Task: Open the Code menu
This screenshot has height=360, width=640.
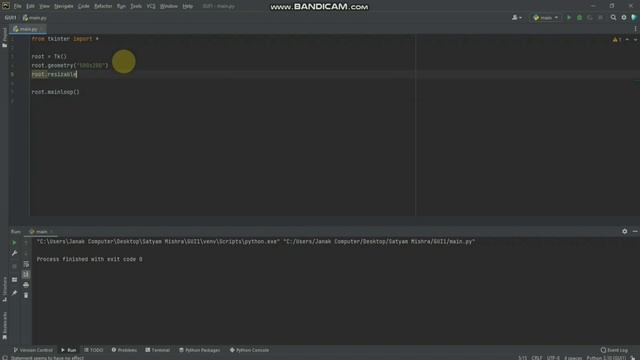Action: (x=84, y=6)
